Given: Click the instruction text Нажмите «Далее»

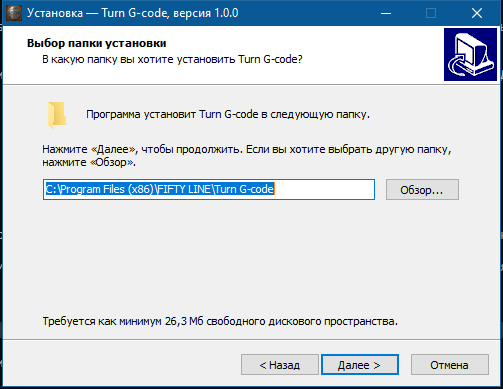Looking at the screenshot, I should [x=247, y=156].
